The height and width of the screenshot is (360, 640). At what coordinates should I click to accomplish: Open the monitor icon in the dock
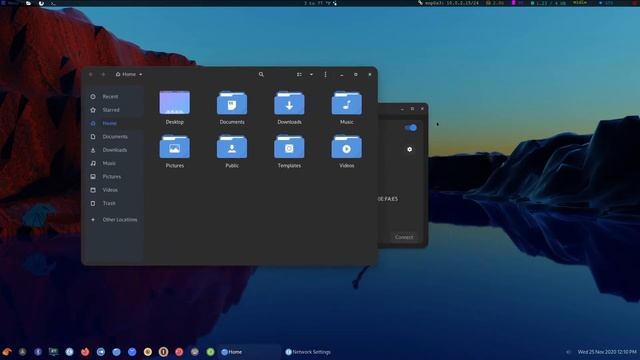pos(53,351)
